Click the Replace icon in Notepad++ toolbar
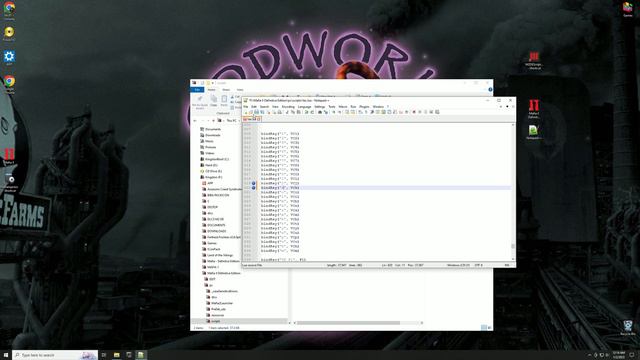 click(x=326, y=112)
